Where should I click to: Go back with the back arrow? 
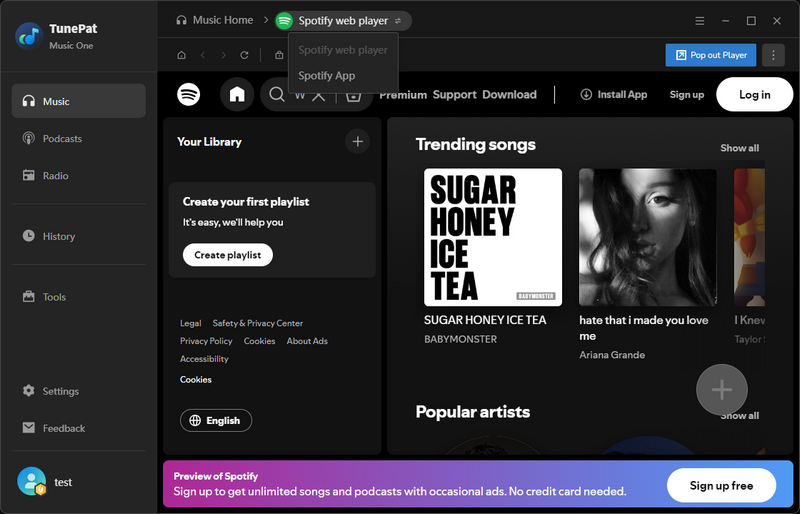(203, 55)
